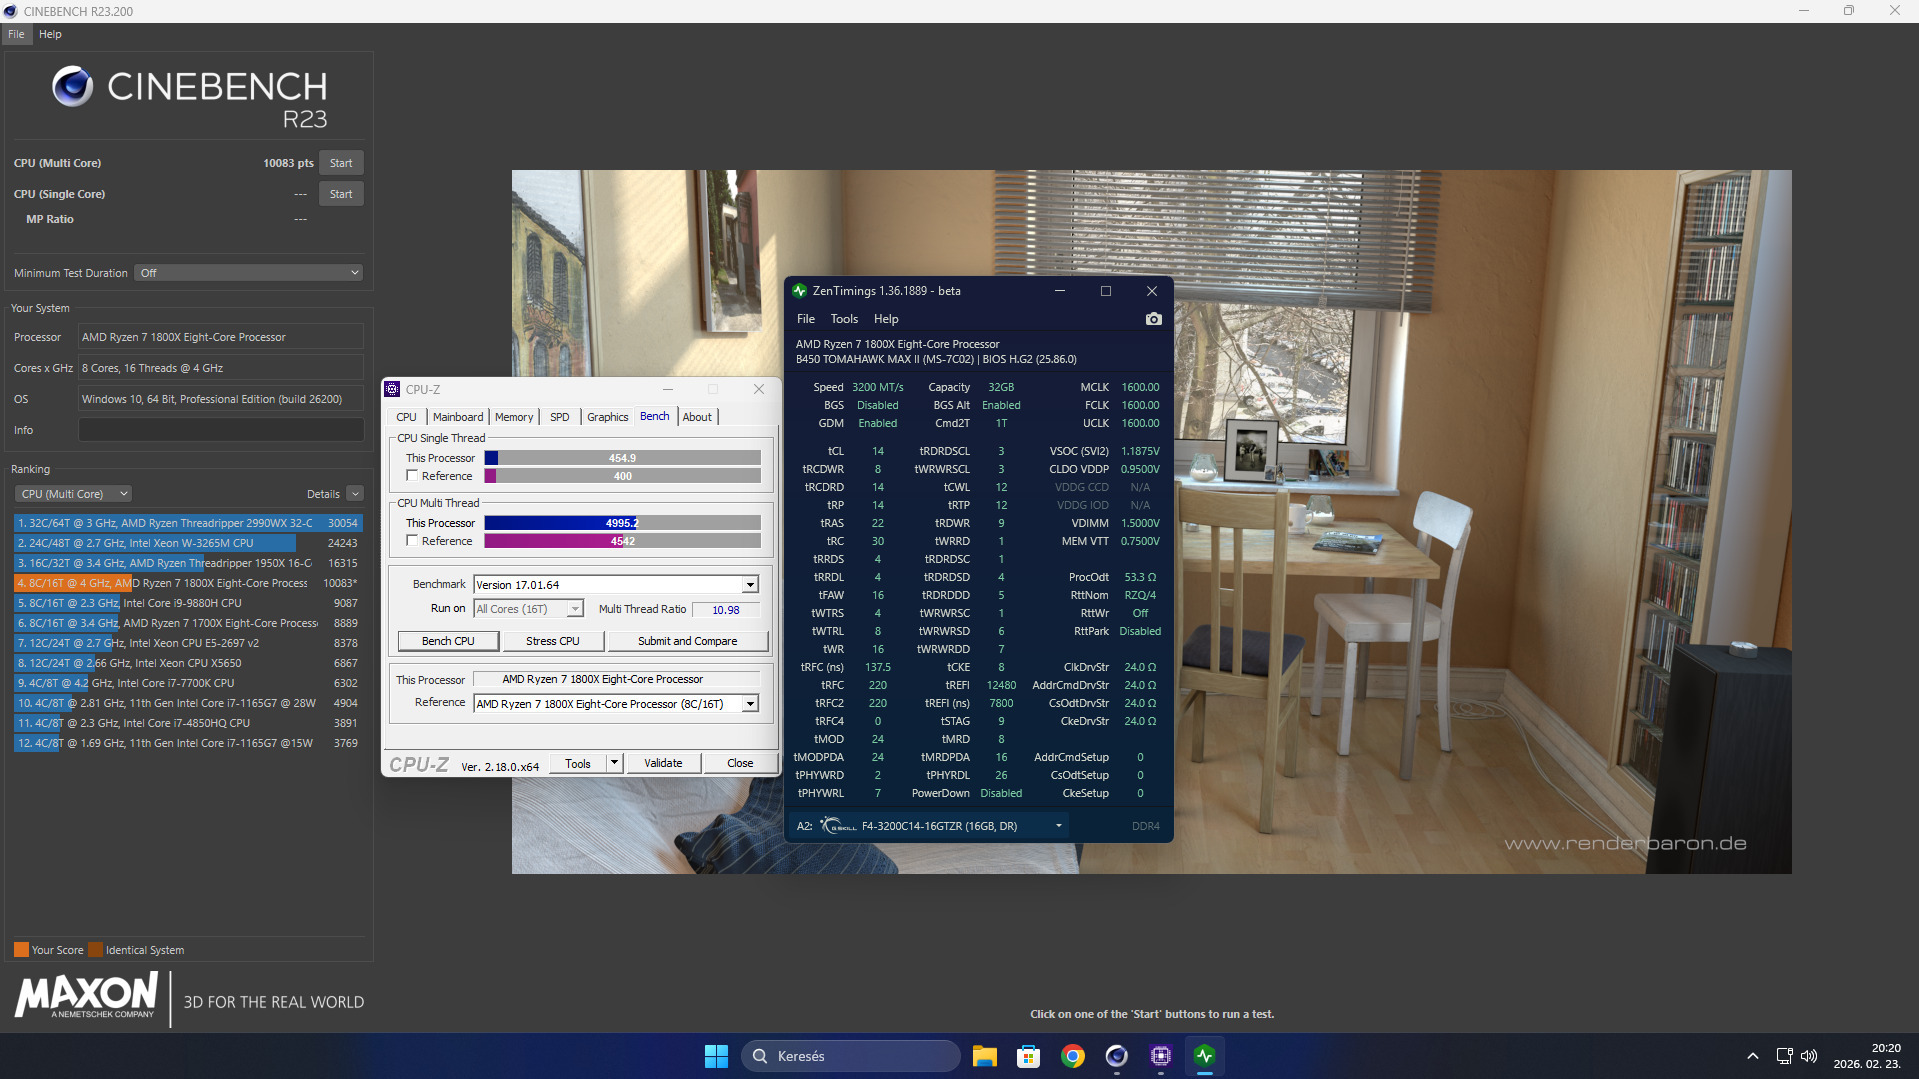Open volume tray icon

click(1808, 1056)
